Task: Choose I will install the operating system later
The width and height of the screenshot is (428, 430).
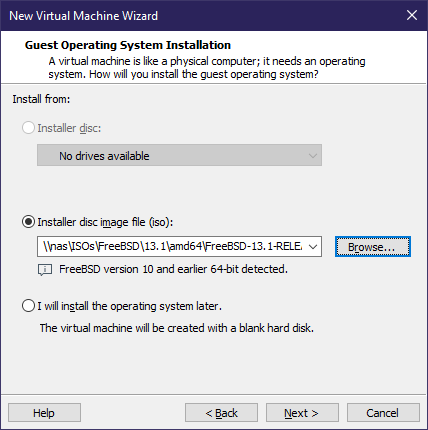Action: [28, 306]
